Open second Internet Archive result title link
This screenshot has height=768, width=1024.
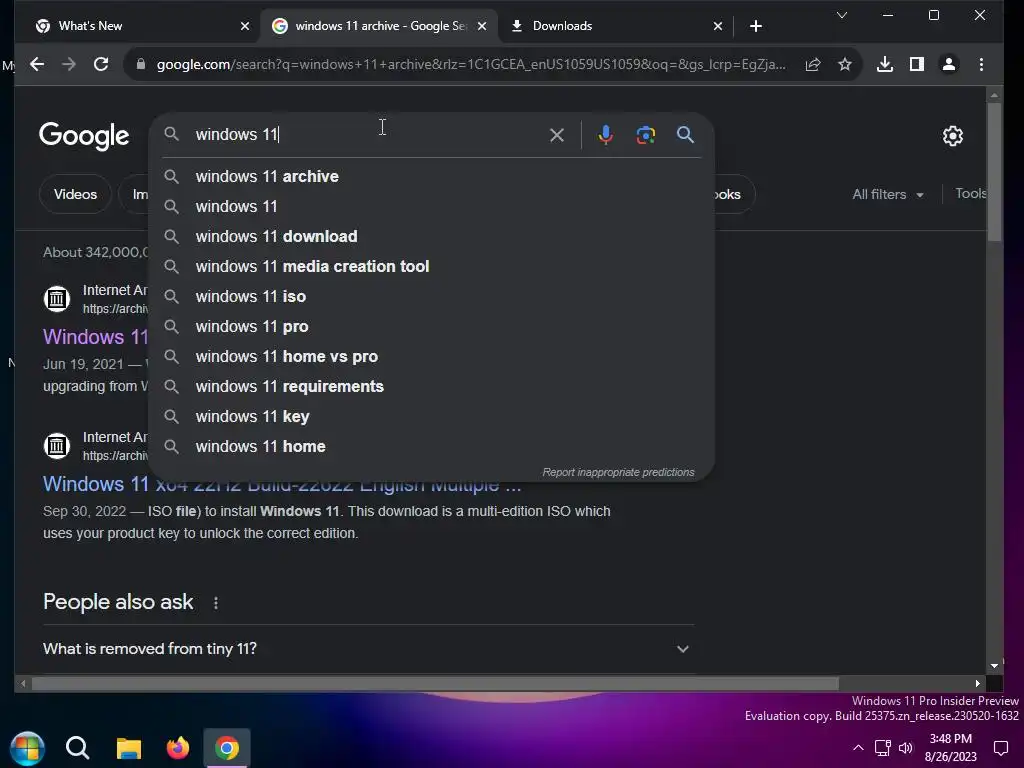281,485
